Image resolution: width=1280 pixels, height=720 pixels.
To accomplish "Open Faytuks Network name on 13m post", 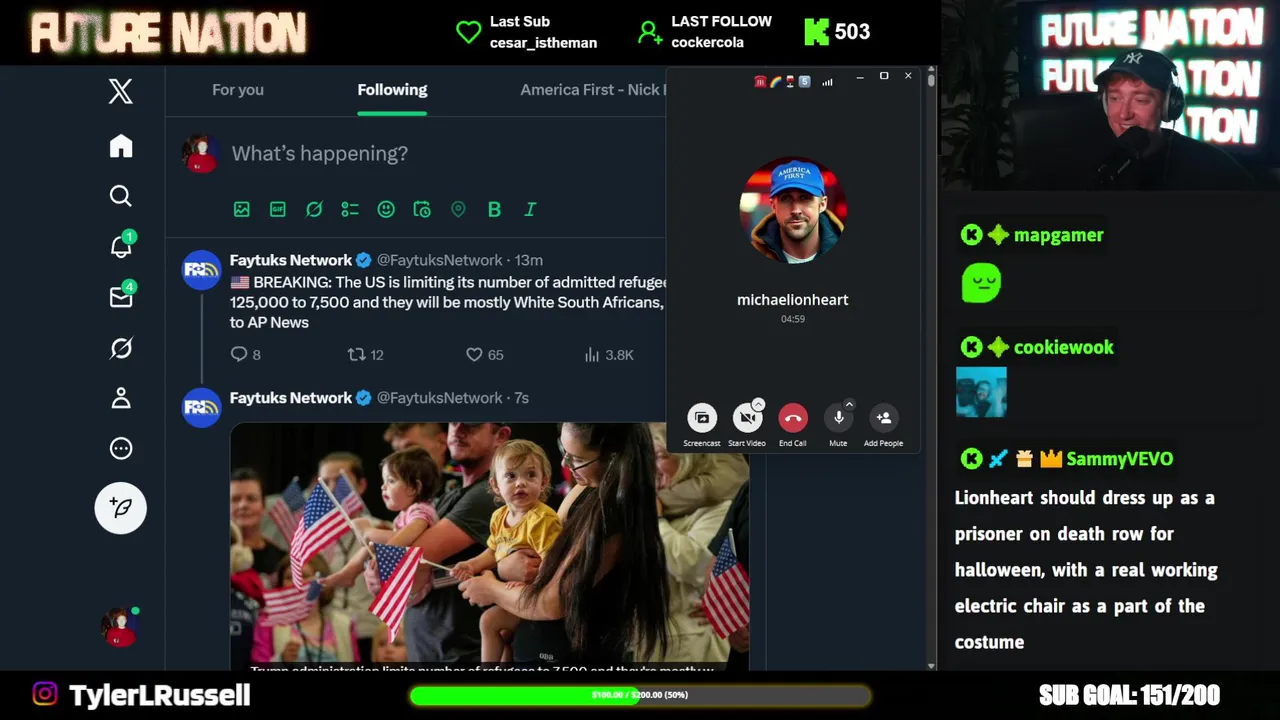I will point(291,260).
